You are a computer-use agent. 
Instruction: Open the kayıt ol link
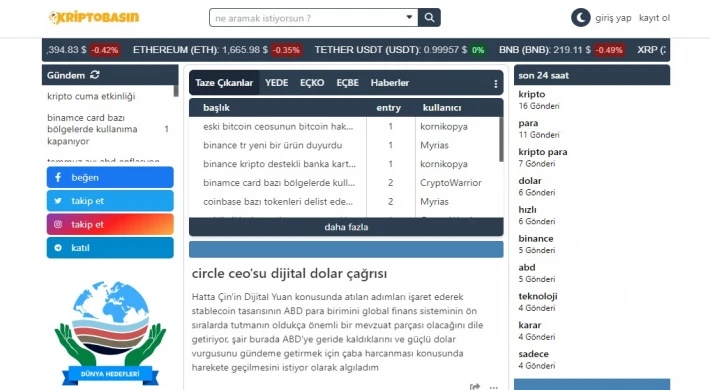click(654, 18)
